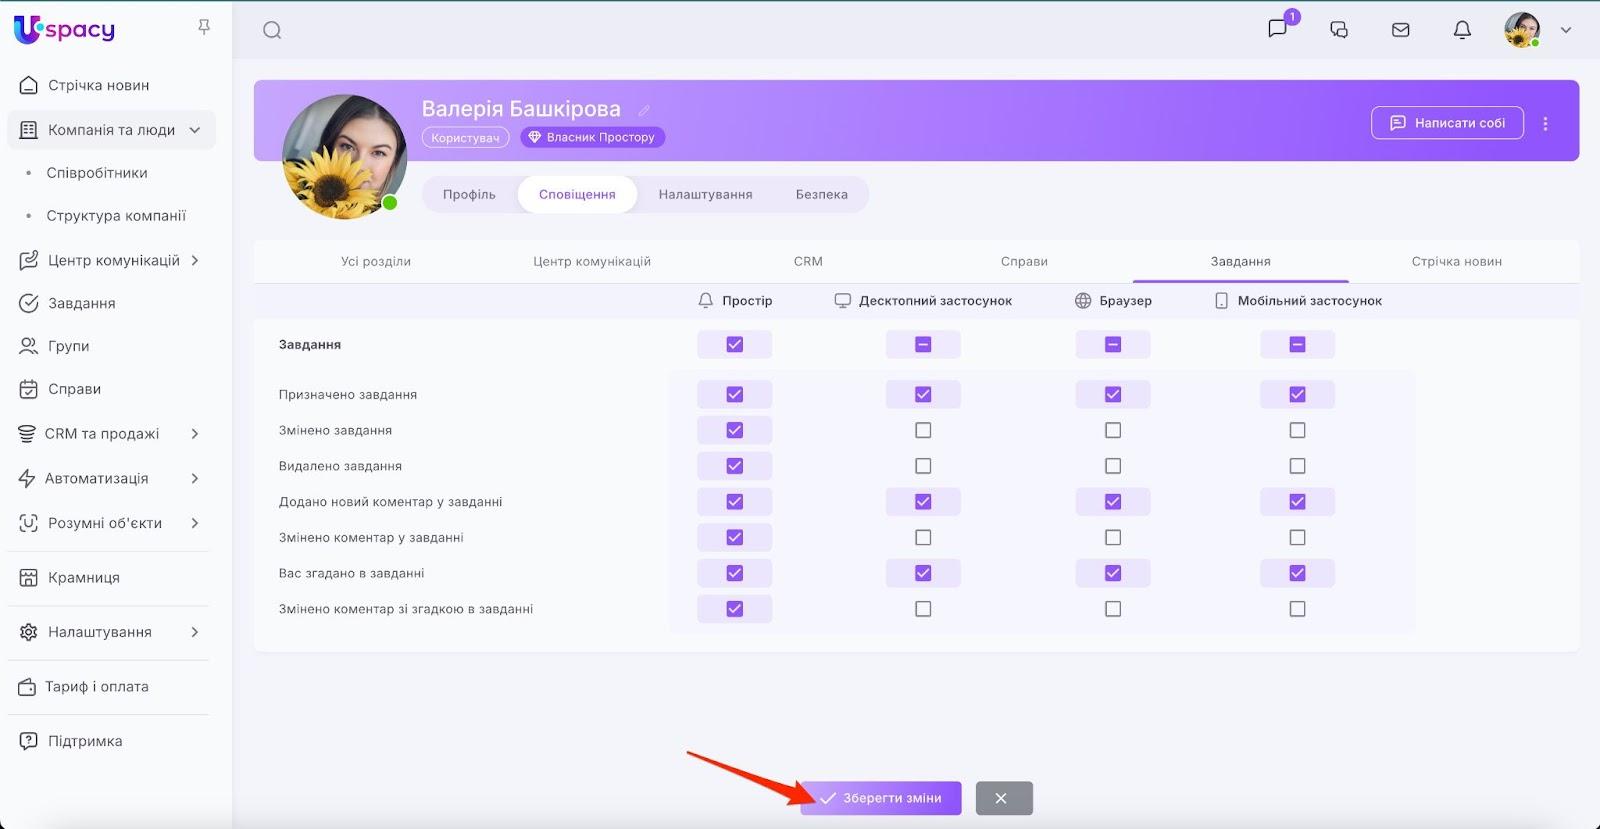This screenshot has width=1600, height=829.
Task: Open the mail envelope icon
Action: [1401, 30]
